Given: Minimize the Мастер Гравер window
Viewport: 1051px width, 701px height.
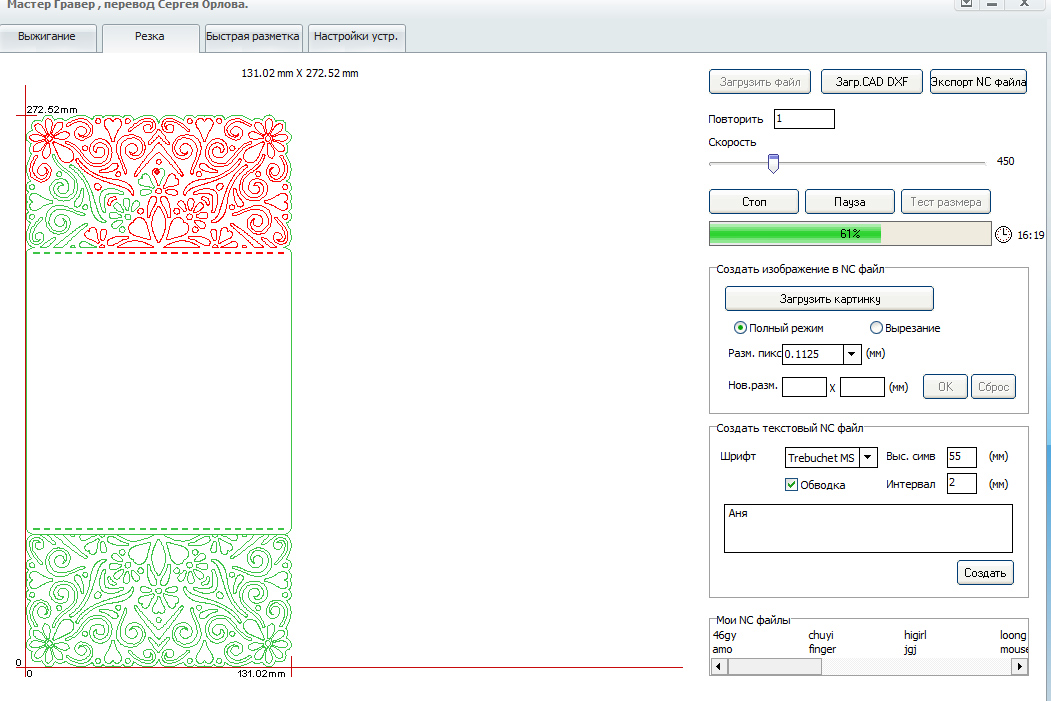Looking at the screenshot, I should pos(992,4).
